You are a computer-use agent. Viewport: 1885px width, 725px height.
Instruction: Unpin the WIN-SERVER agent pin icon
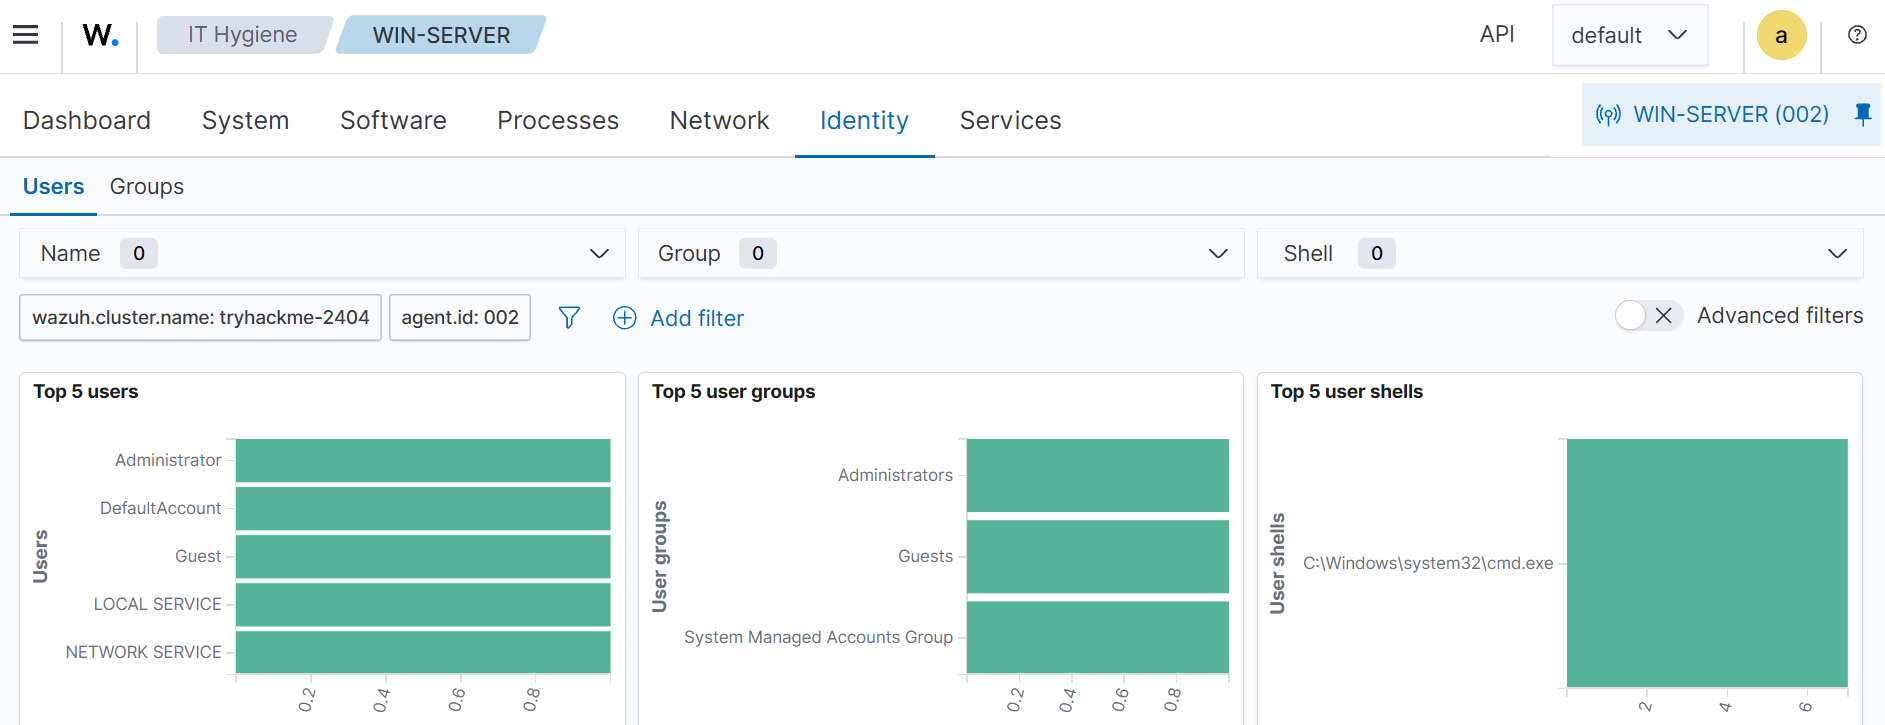pos(1862,114)
